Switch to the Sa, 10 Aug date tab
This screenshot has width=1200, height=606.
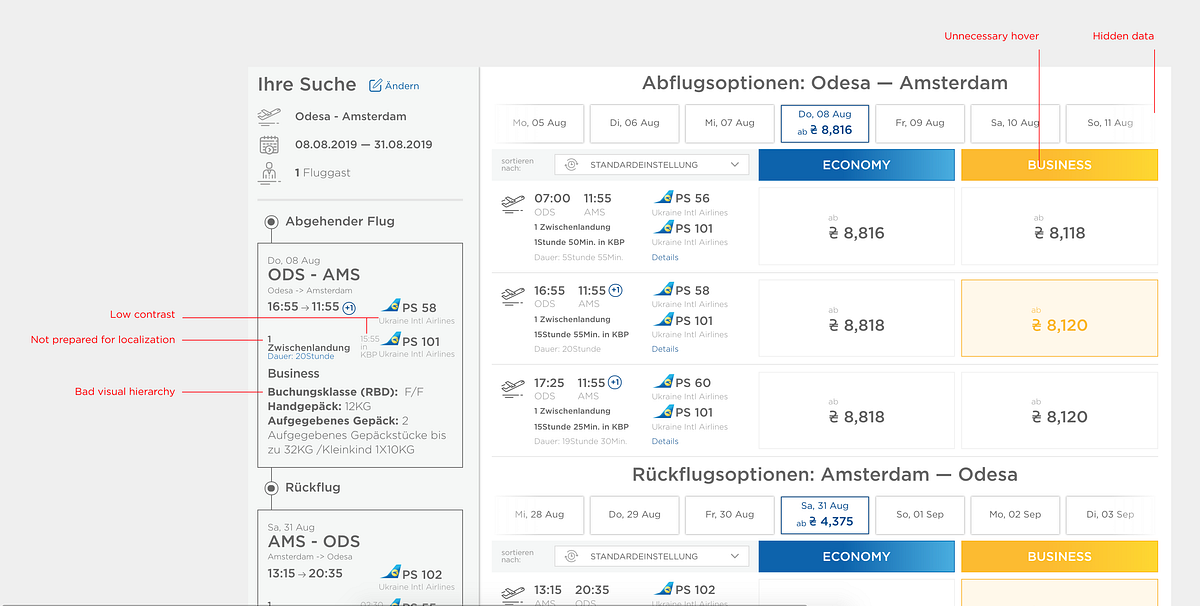point(1015,123)
